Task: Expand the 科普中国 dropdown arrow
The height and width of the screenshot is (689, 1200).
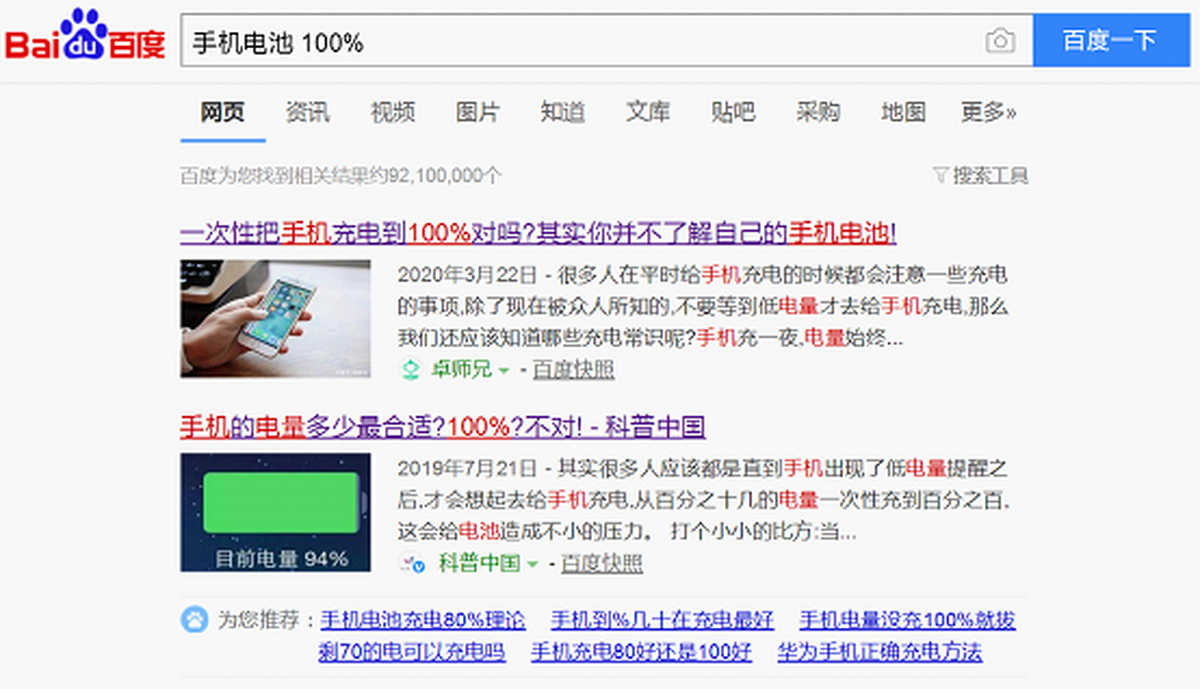Action: tap(532, 565)
